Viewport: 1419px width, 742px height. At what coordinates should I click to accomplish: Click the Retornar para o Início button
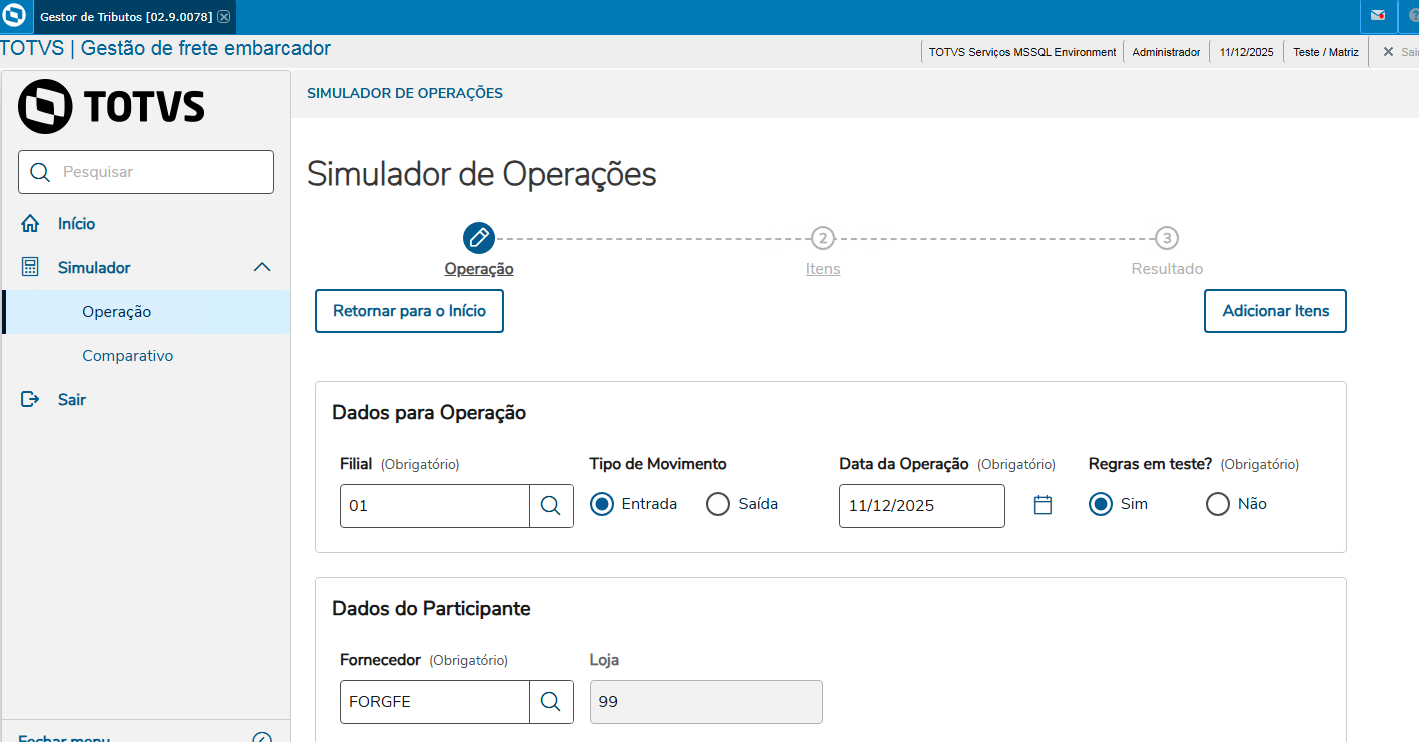(x=410, y=311)
